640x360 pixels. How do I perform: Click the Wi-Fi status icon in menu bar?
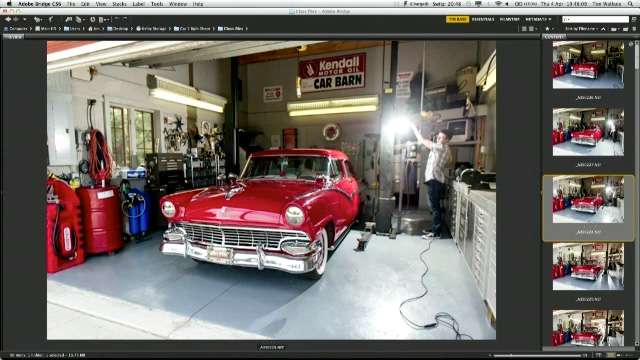498,4
